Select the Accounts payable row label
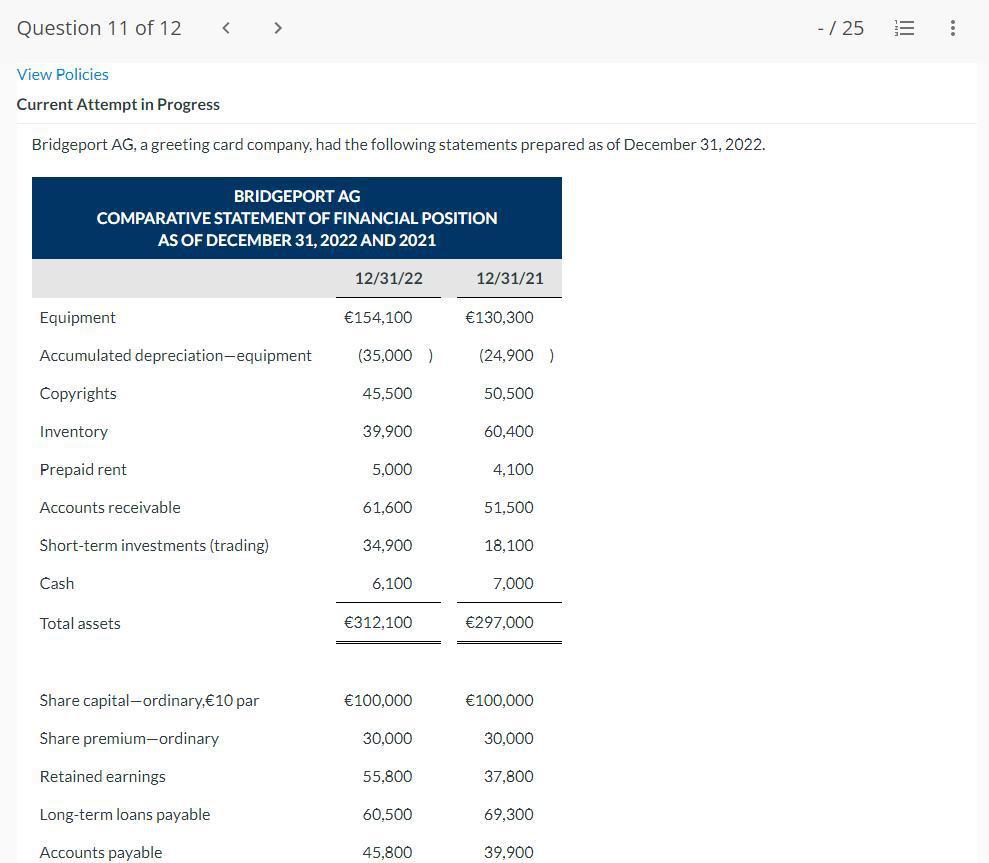The image size is (989, 863). [x=101, y=852]
